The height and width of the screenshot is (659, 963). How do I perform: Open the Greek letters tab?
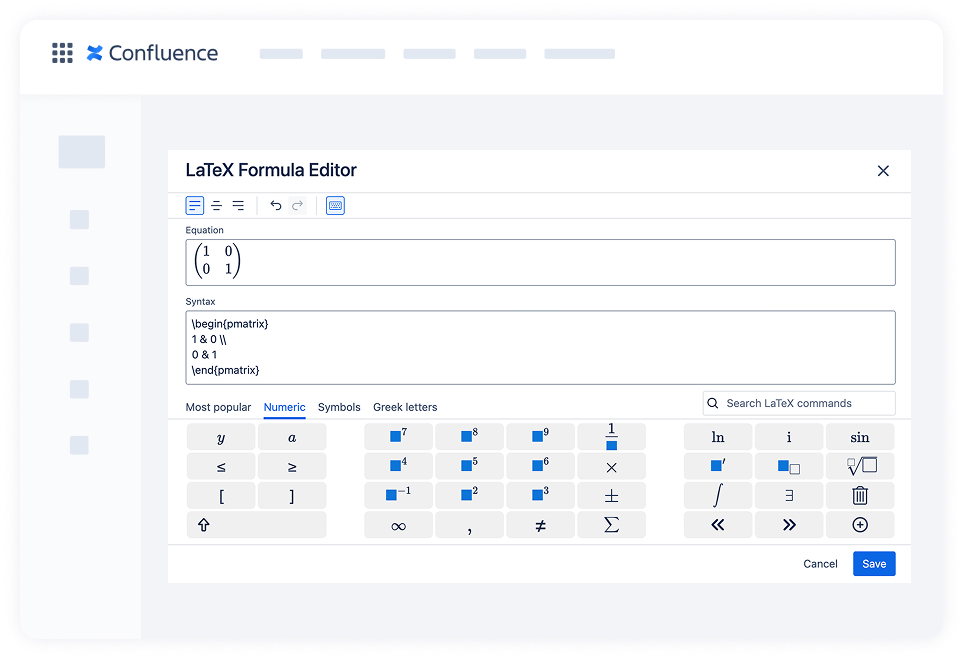coord(405,407)
